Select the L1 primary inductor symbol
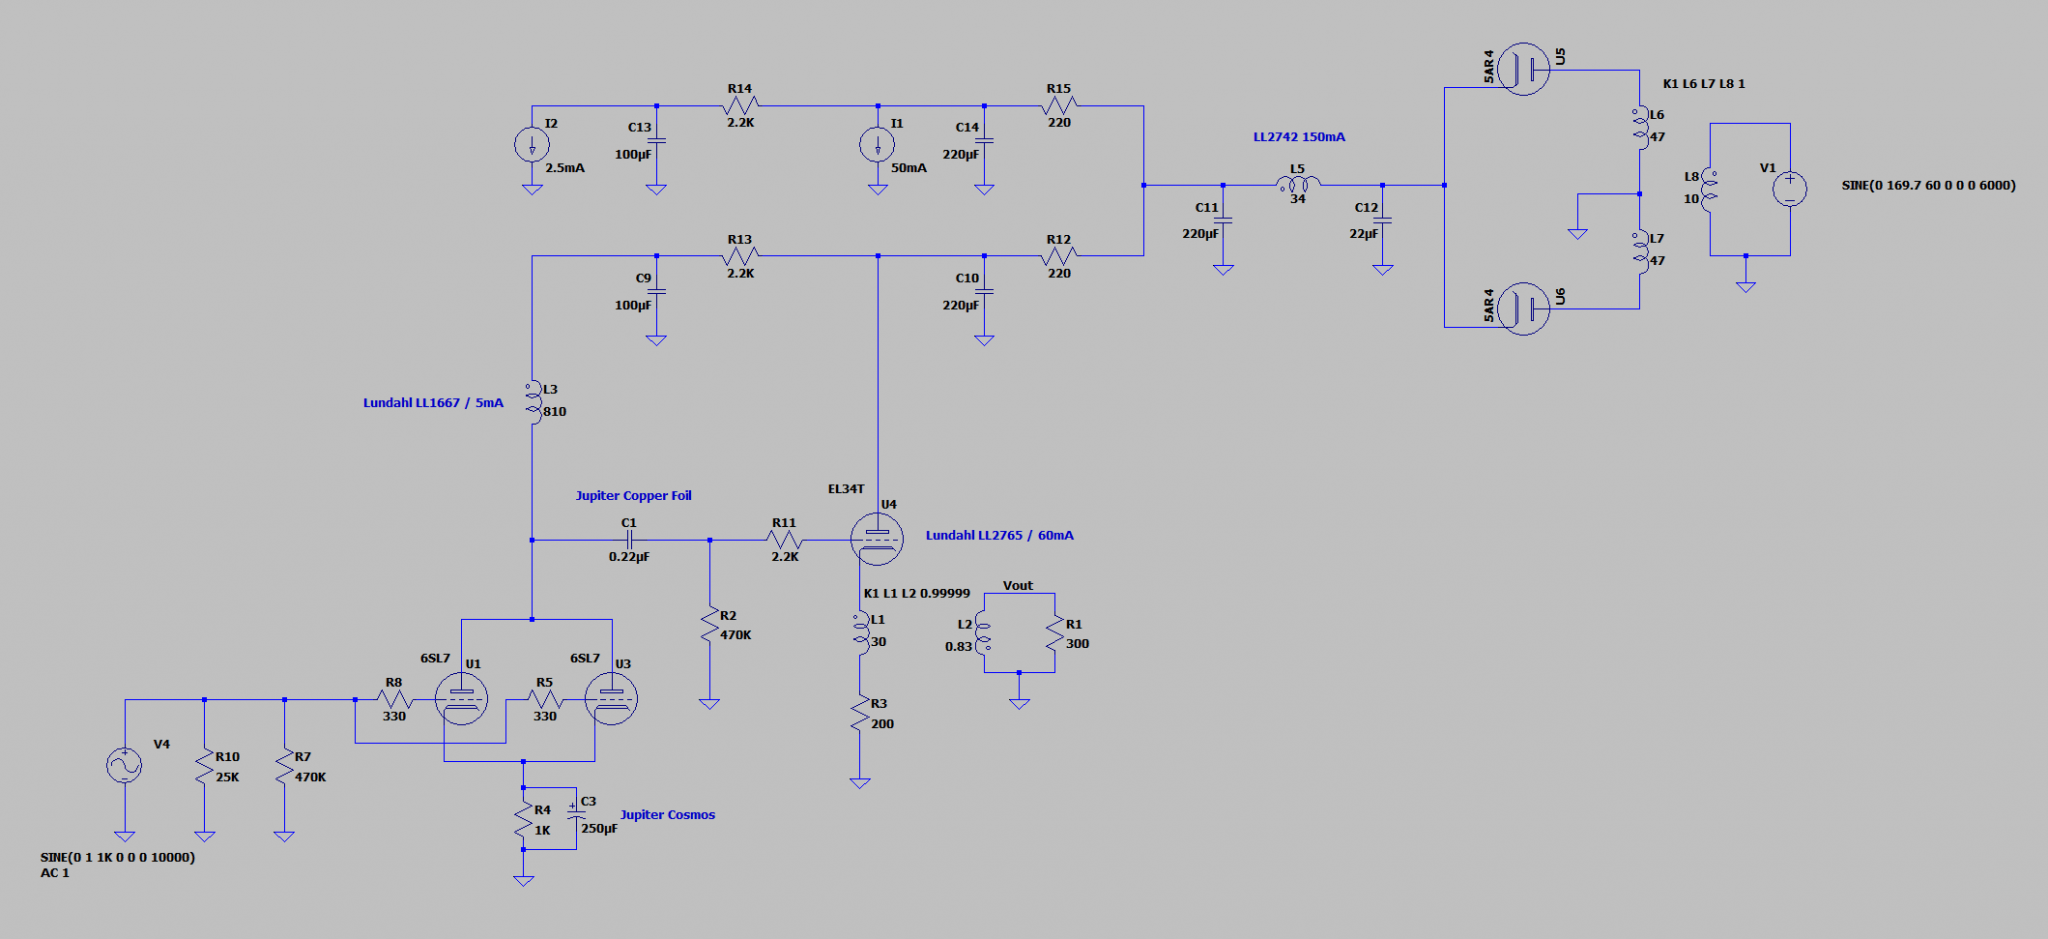 coord(861,632)
